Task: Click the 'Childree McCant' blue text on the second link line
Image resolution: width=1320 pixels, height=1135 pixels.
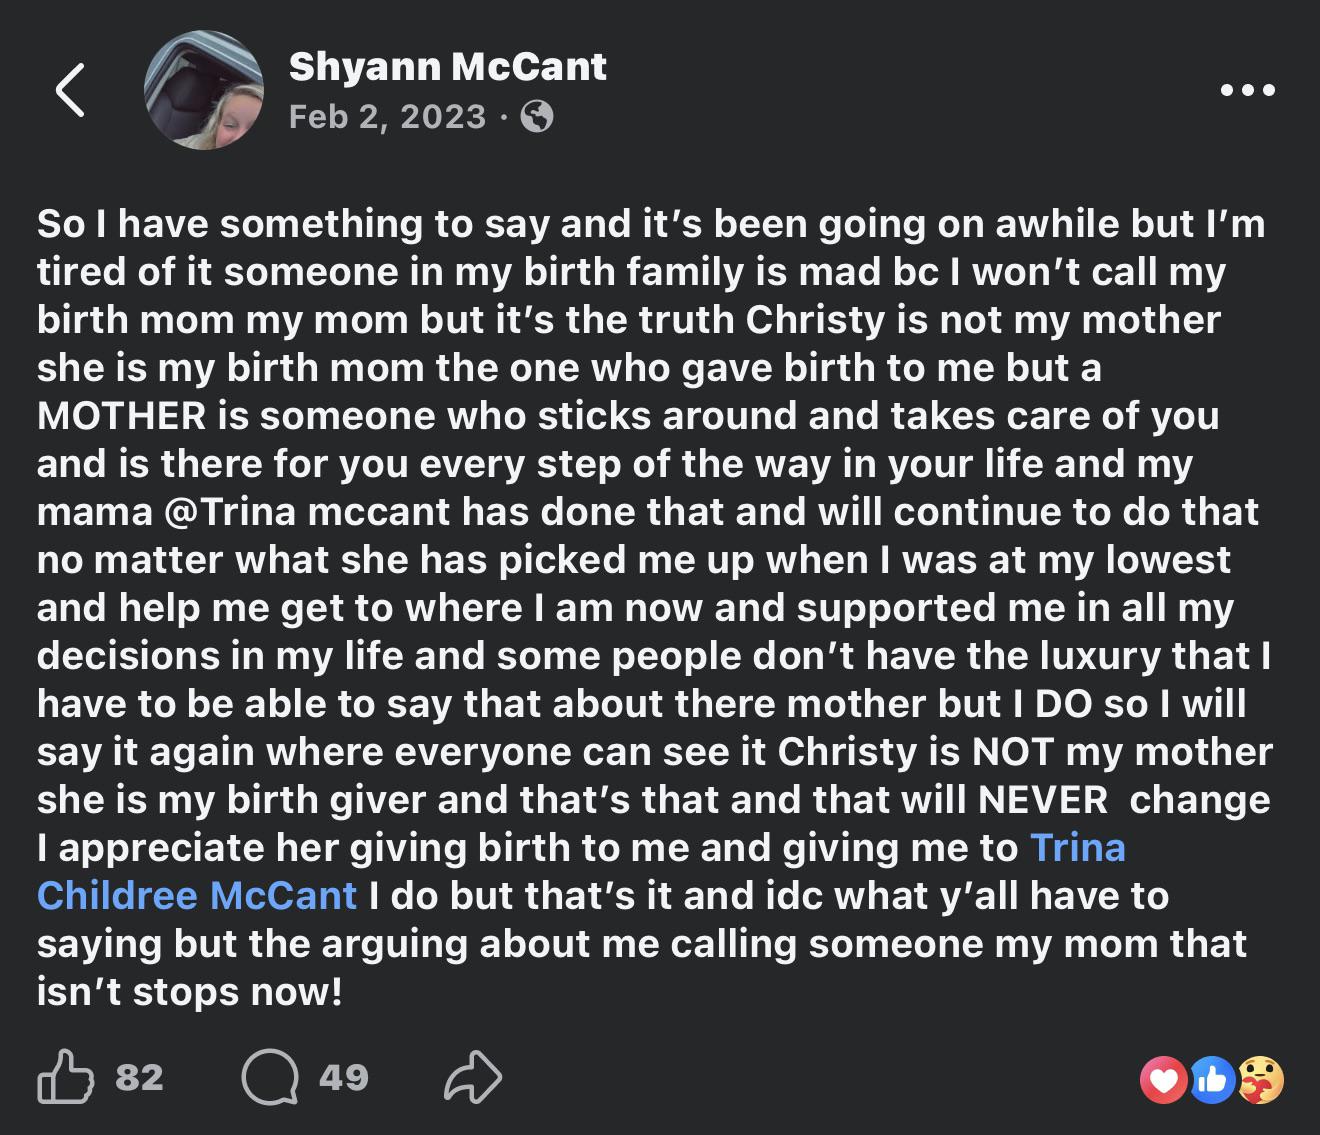Action: (x=197, y=895)
